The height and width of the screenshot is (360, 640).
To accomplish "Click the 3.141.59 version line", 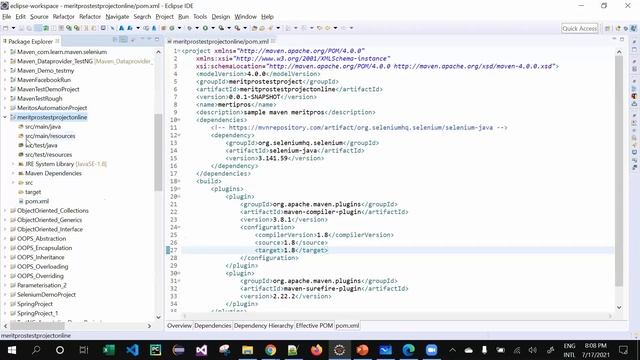I will coord(274,158).
